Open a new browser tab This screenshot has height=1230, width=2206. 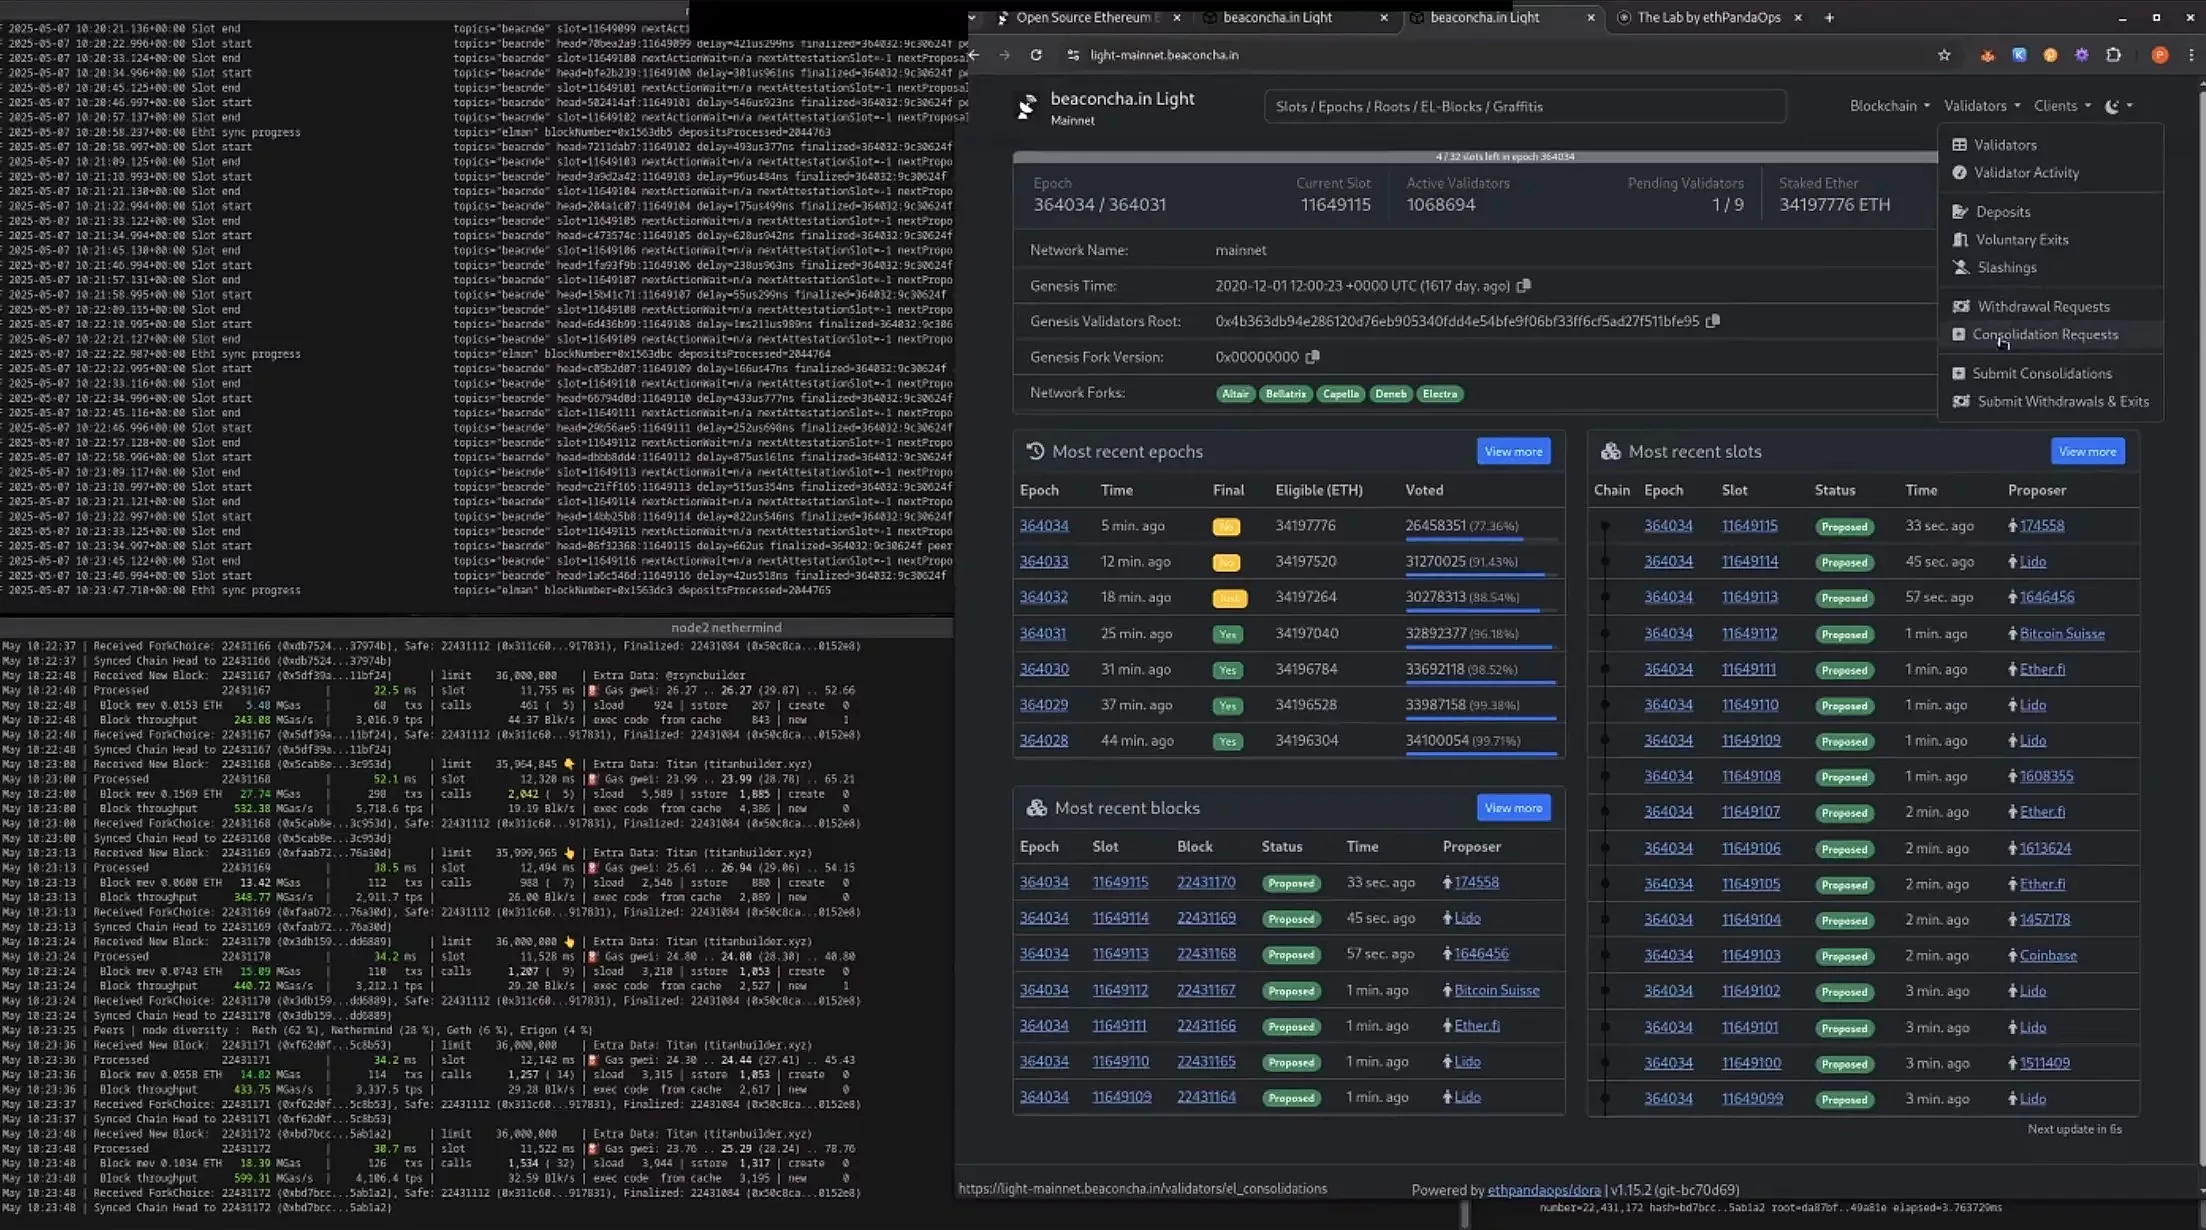[1829, 17]
